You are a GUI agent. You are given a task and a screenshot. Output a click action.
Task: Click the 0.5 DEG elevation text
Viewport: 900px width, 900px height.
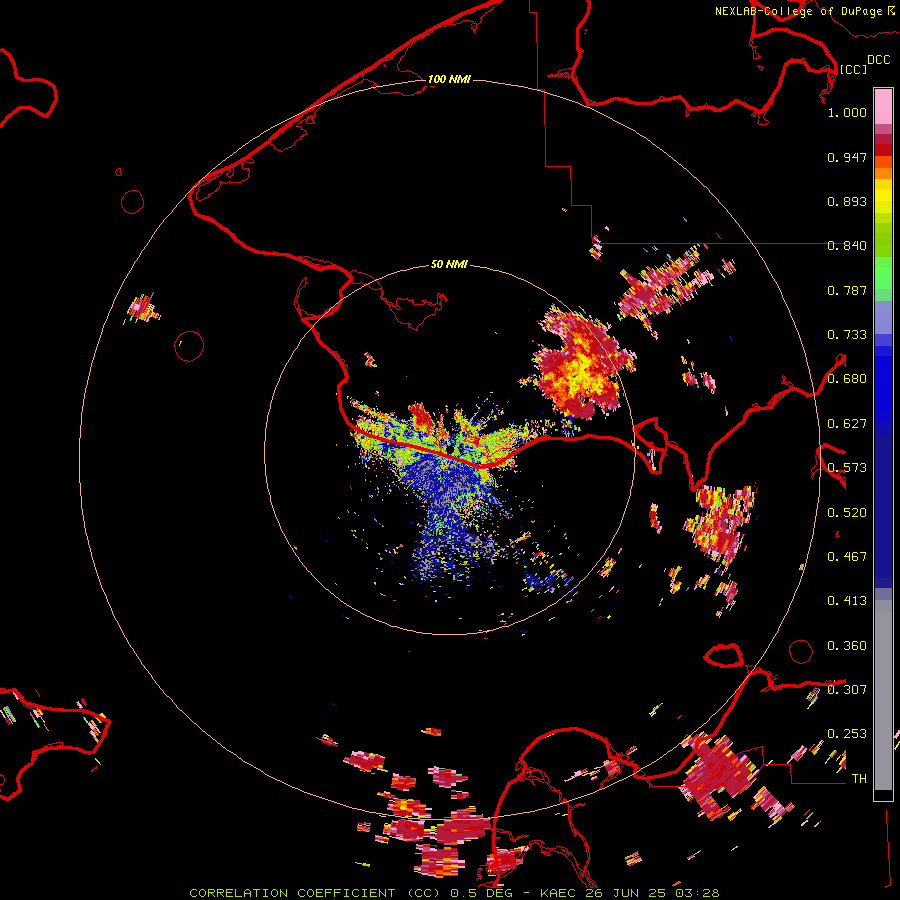pyautogui.click(x=482, y=893)
